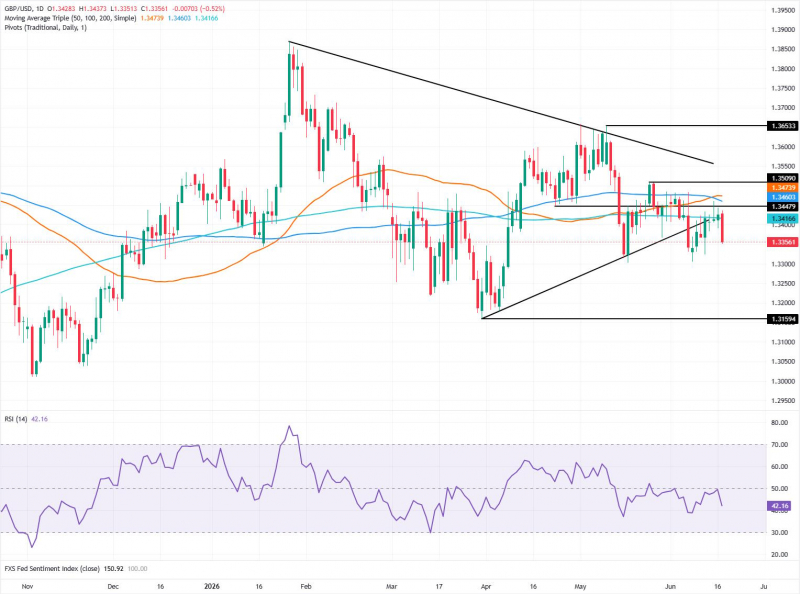Image resolution: width=800 pixels, height=594 pixels.
Task: Click the GBP/USD symbol title
Action: point(18,9)
